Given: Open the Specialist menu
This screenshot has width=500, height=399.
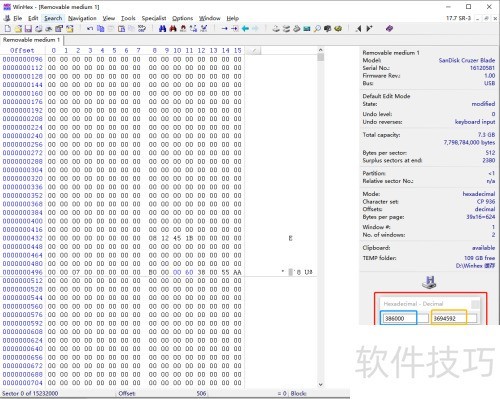Looking at the screenshot, I should pos(154,18).
